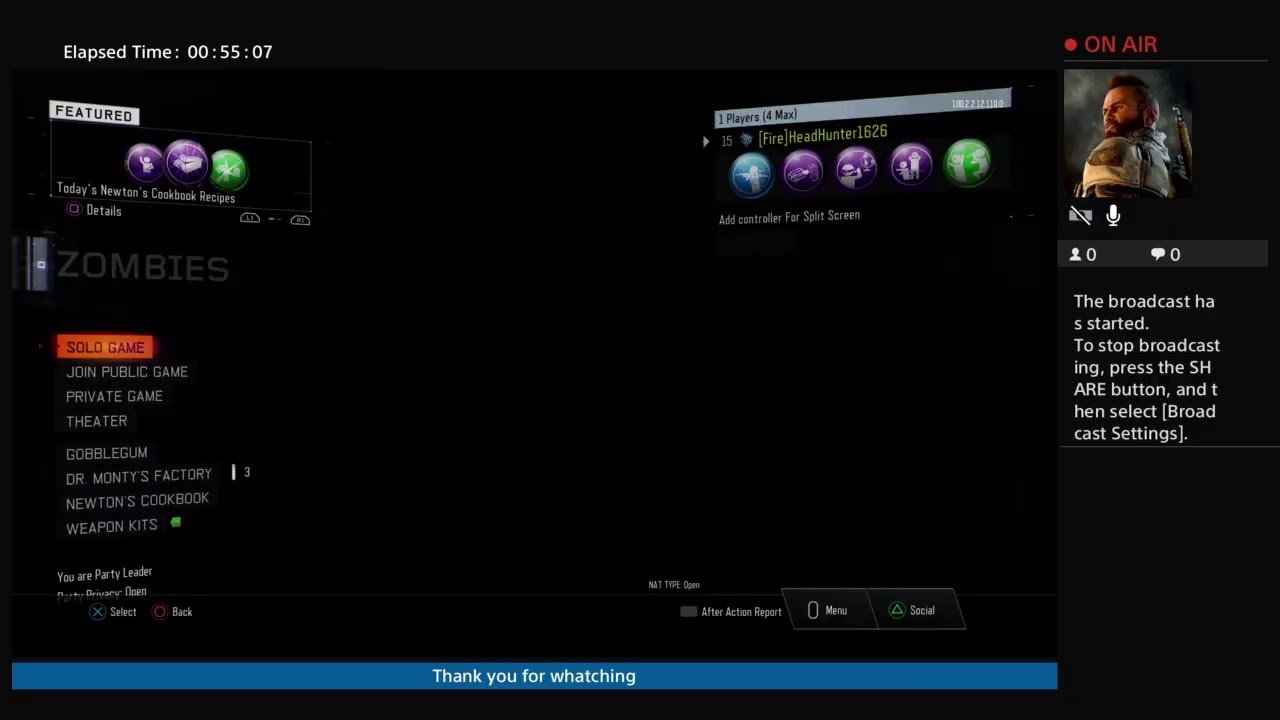Select the fourth purple gobblegum in player's pack
The width and height of the screenshot is (1280, 720).
pos(910,165)
